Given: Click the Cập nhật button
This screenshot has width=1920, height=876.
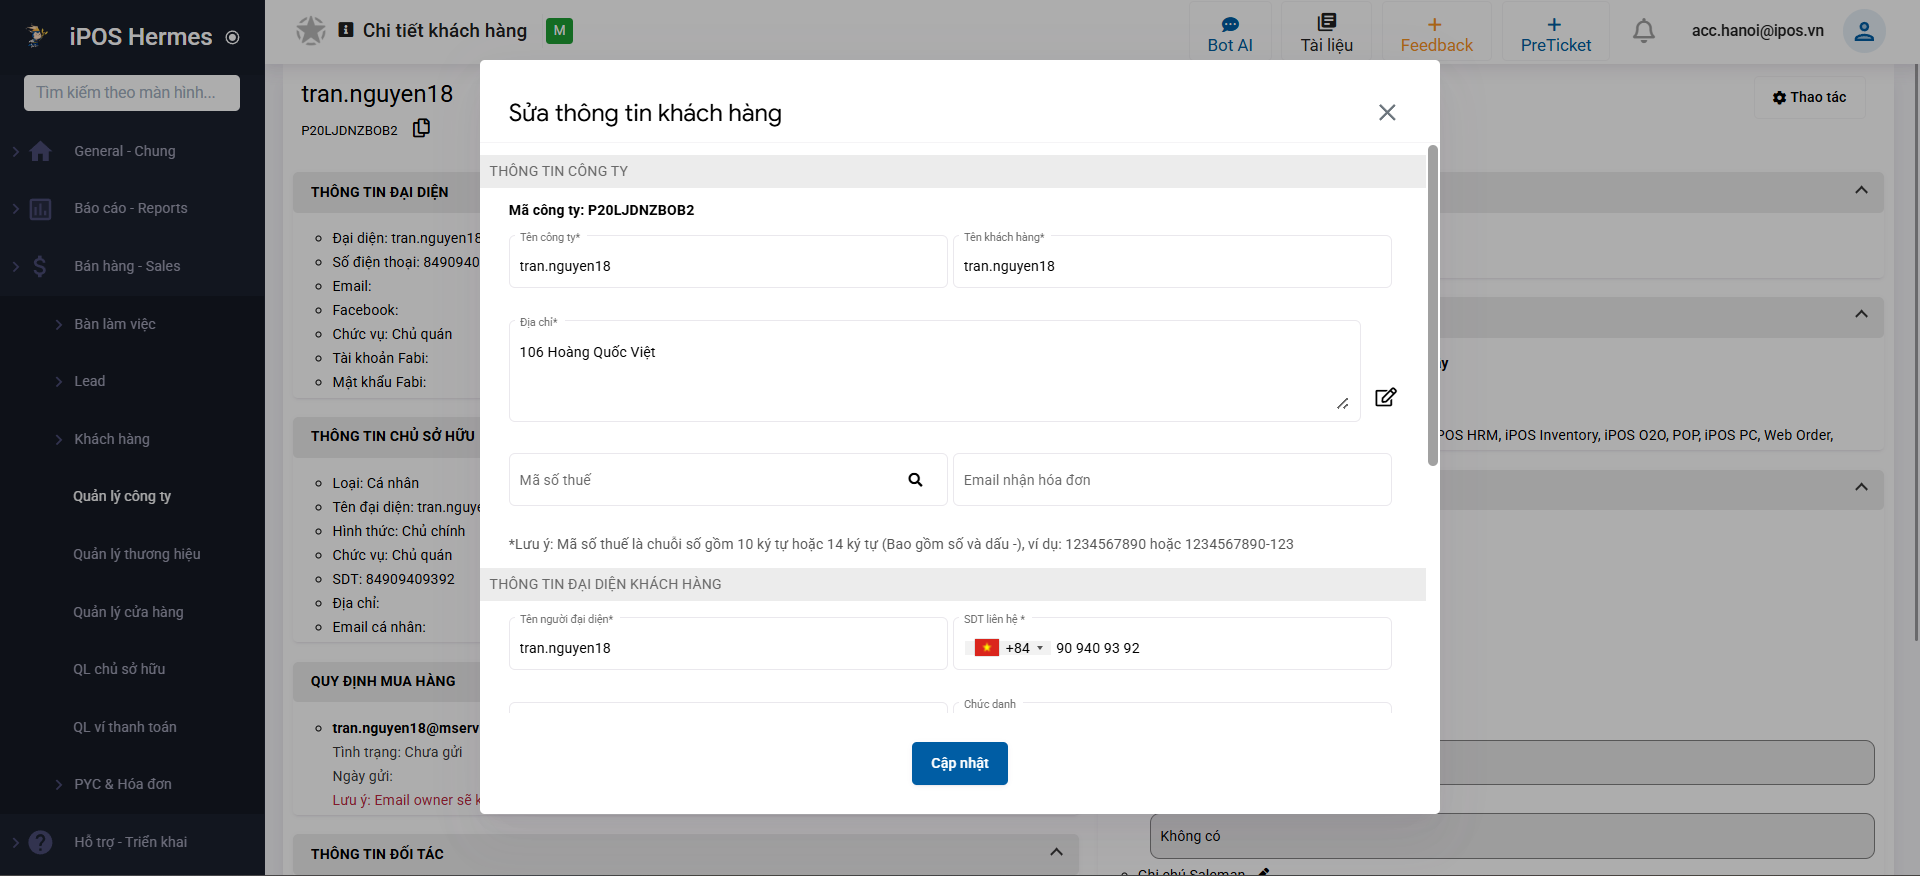Looking at the screenshot, I should pyautogui.click(x=960, y=763).
